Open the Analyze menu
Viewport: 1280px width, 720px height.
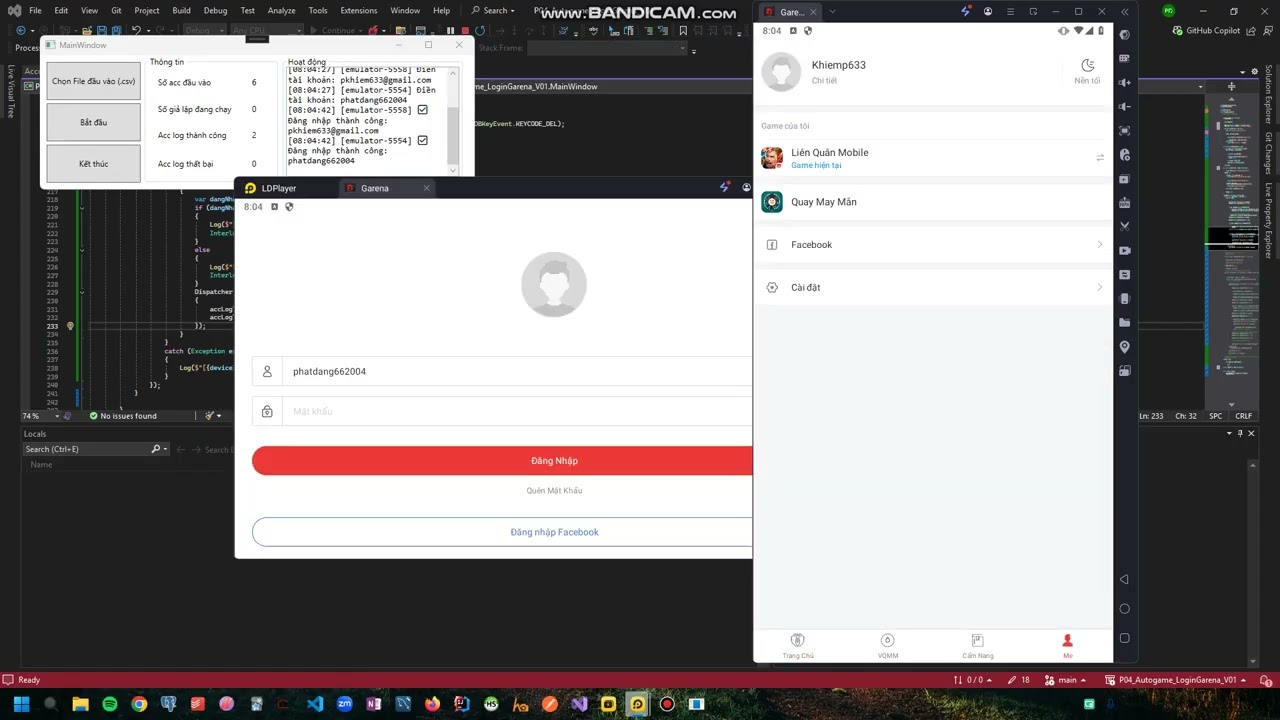281,10
